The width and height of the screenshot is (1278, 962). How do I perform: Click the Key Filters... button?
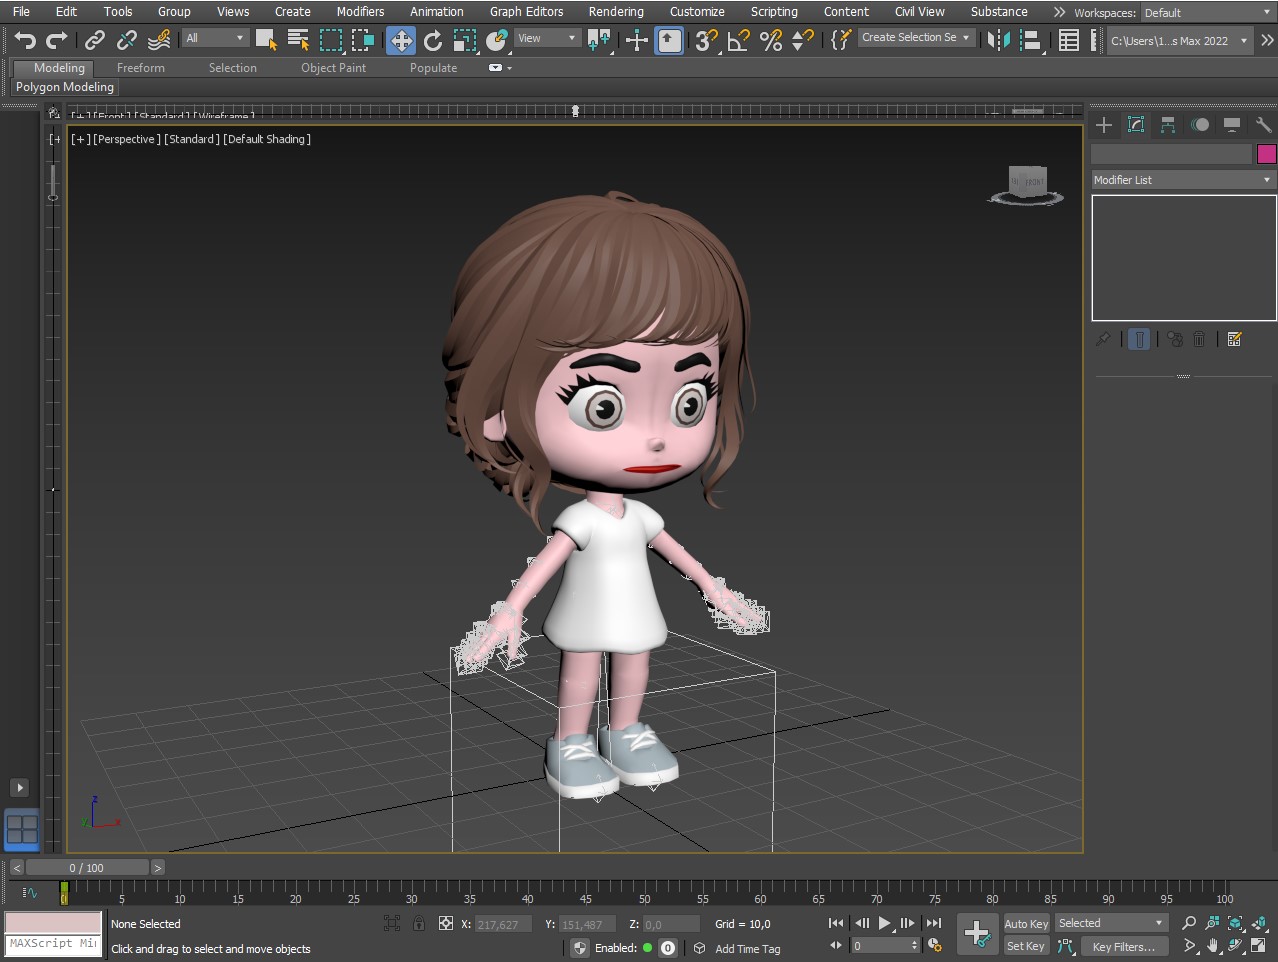pyautogui.click(x=1123, y=947)
